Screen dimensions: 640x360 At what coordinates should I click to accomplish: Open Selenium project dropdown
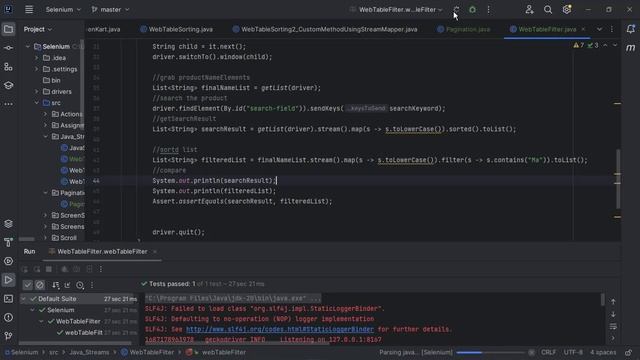tap(63, 9)
